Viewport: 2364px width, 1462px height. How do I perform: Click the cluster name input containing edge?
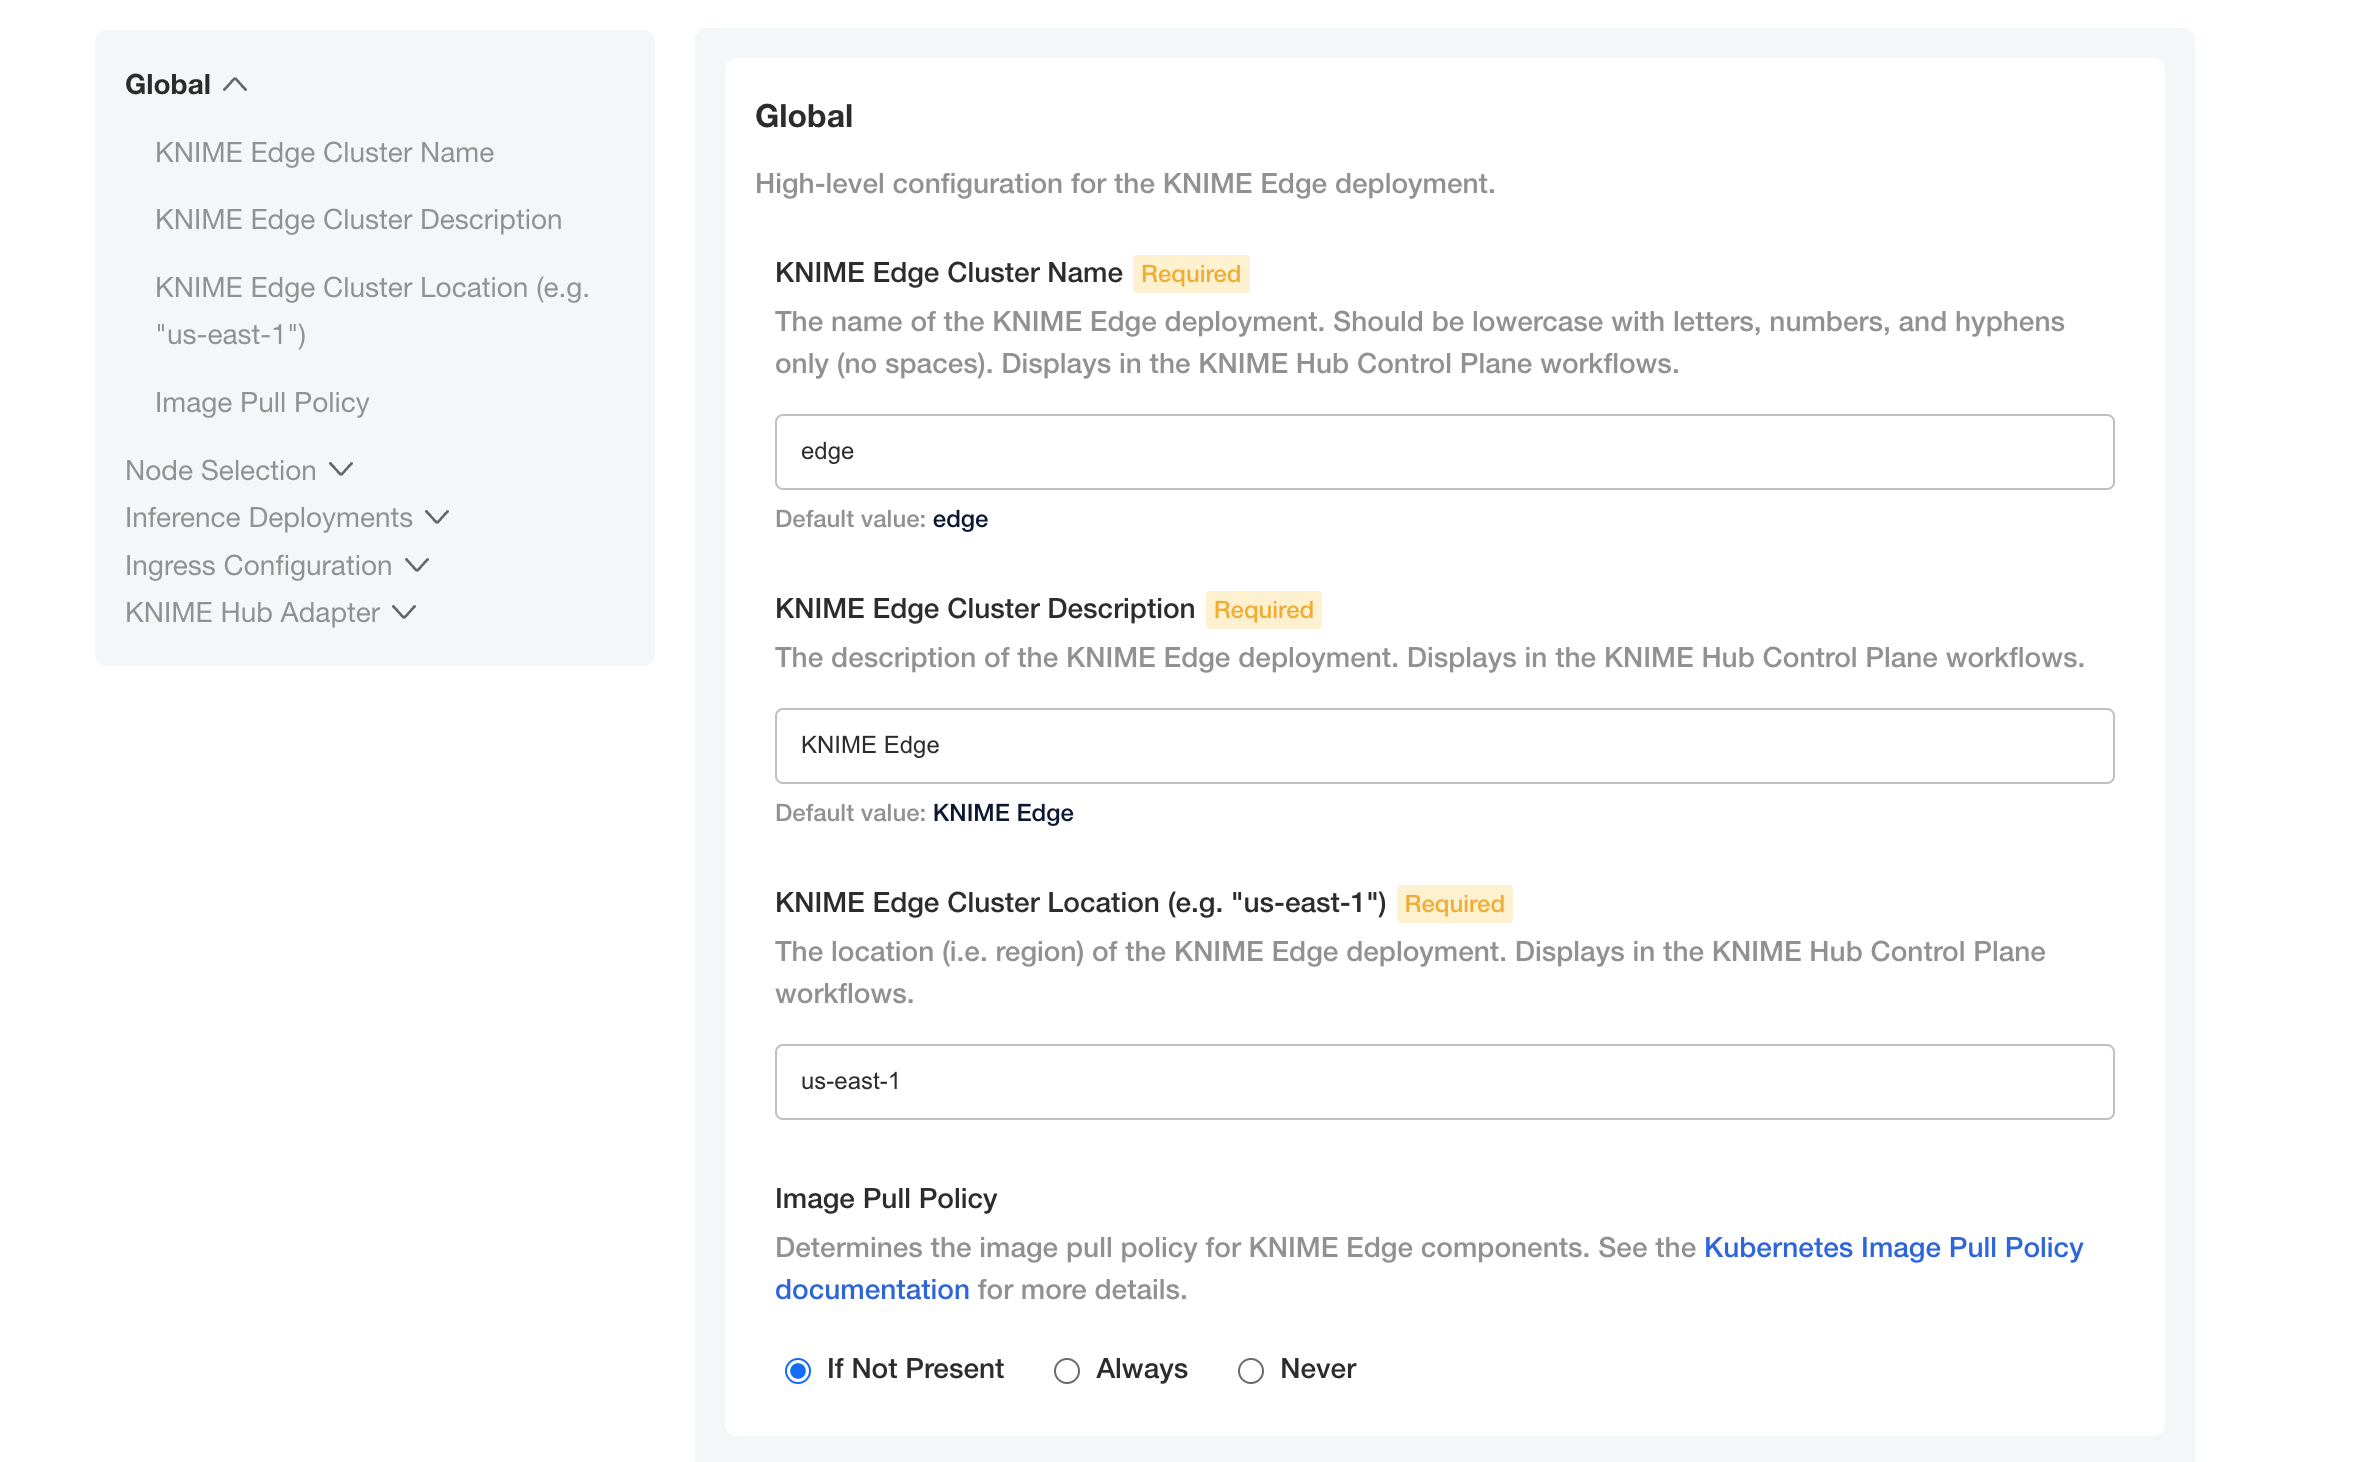[1444, 452]
